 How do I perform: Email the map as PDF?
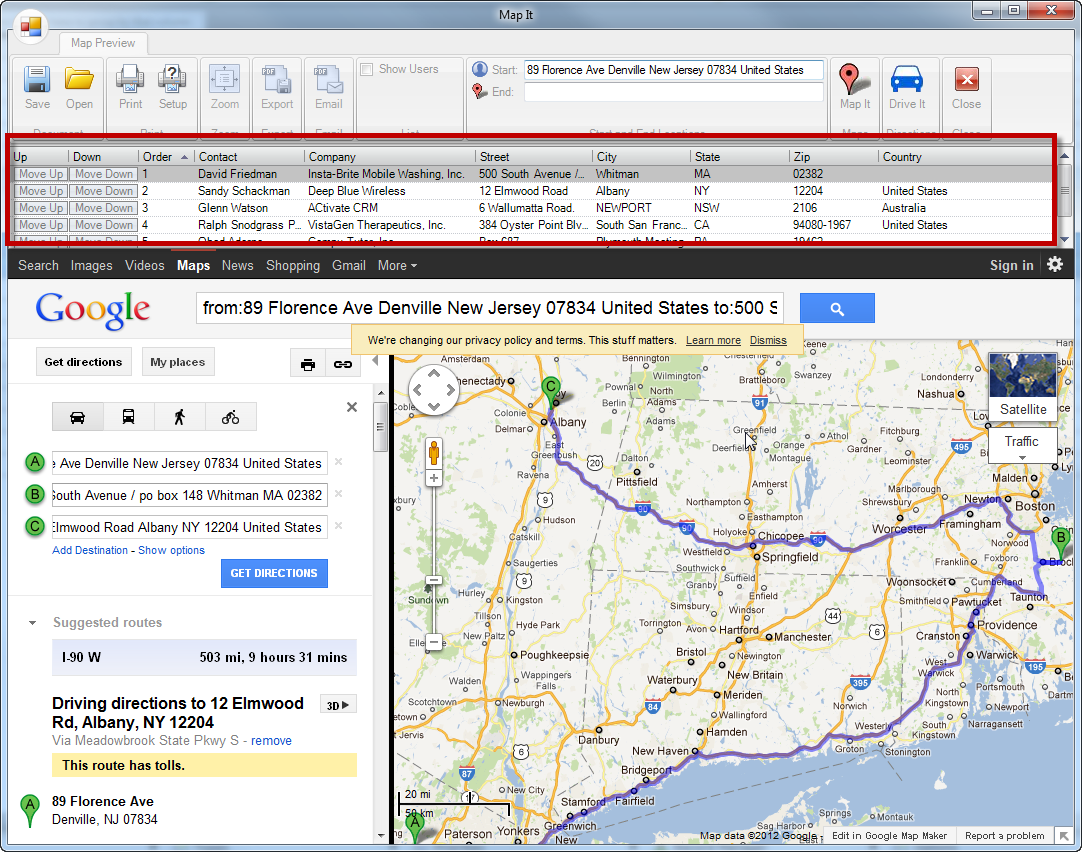[328, 87]
